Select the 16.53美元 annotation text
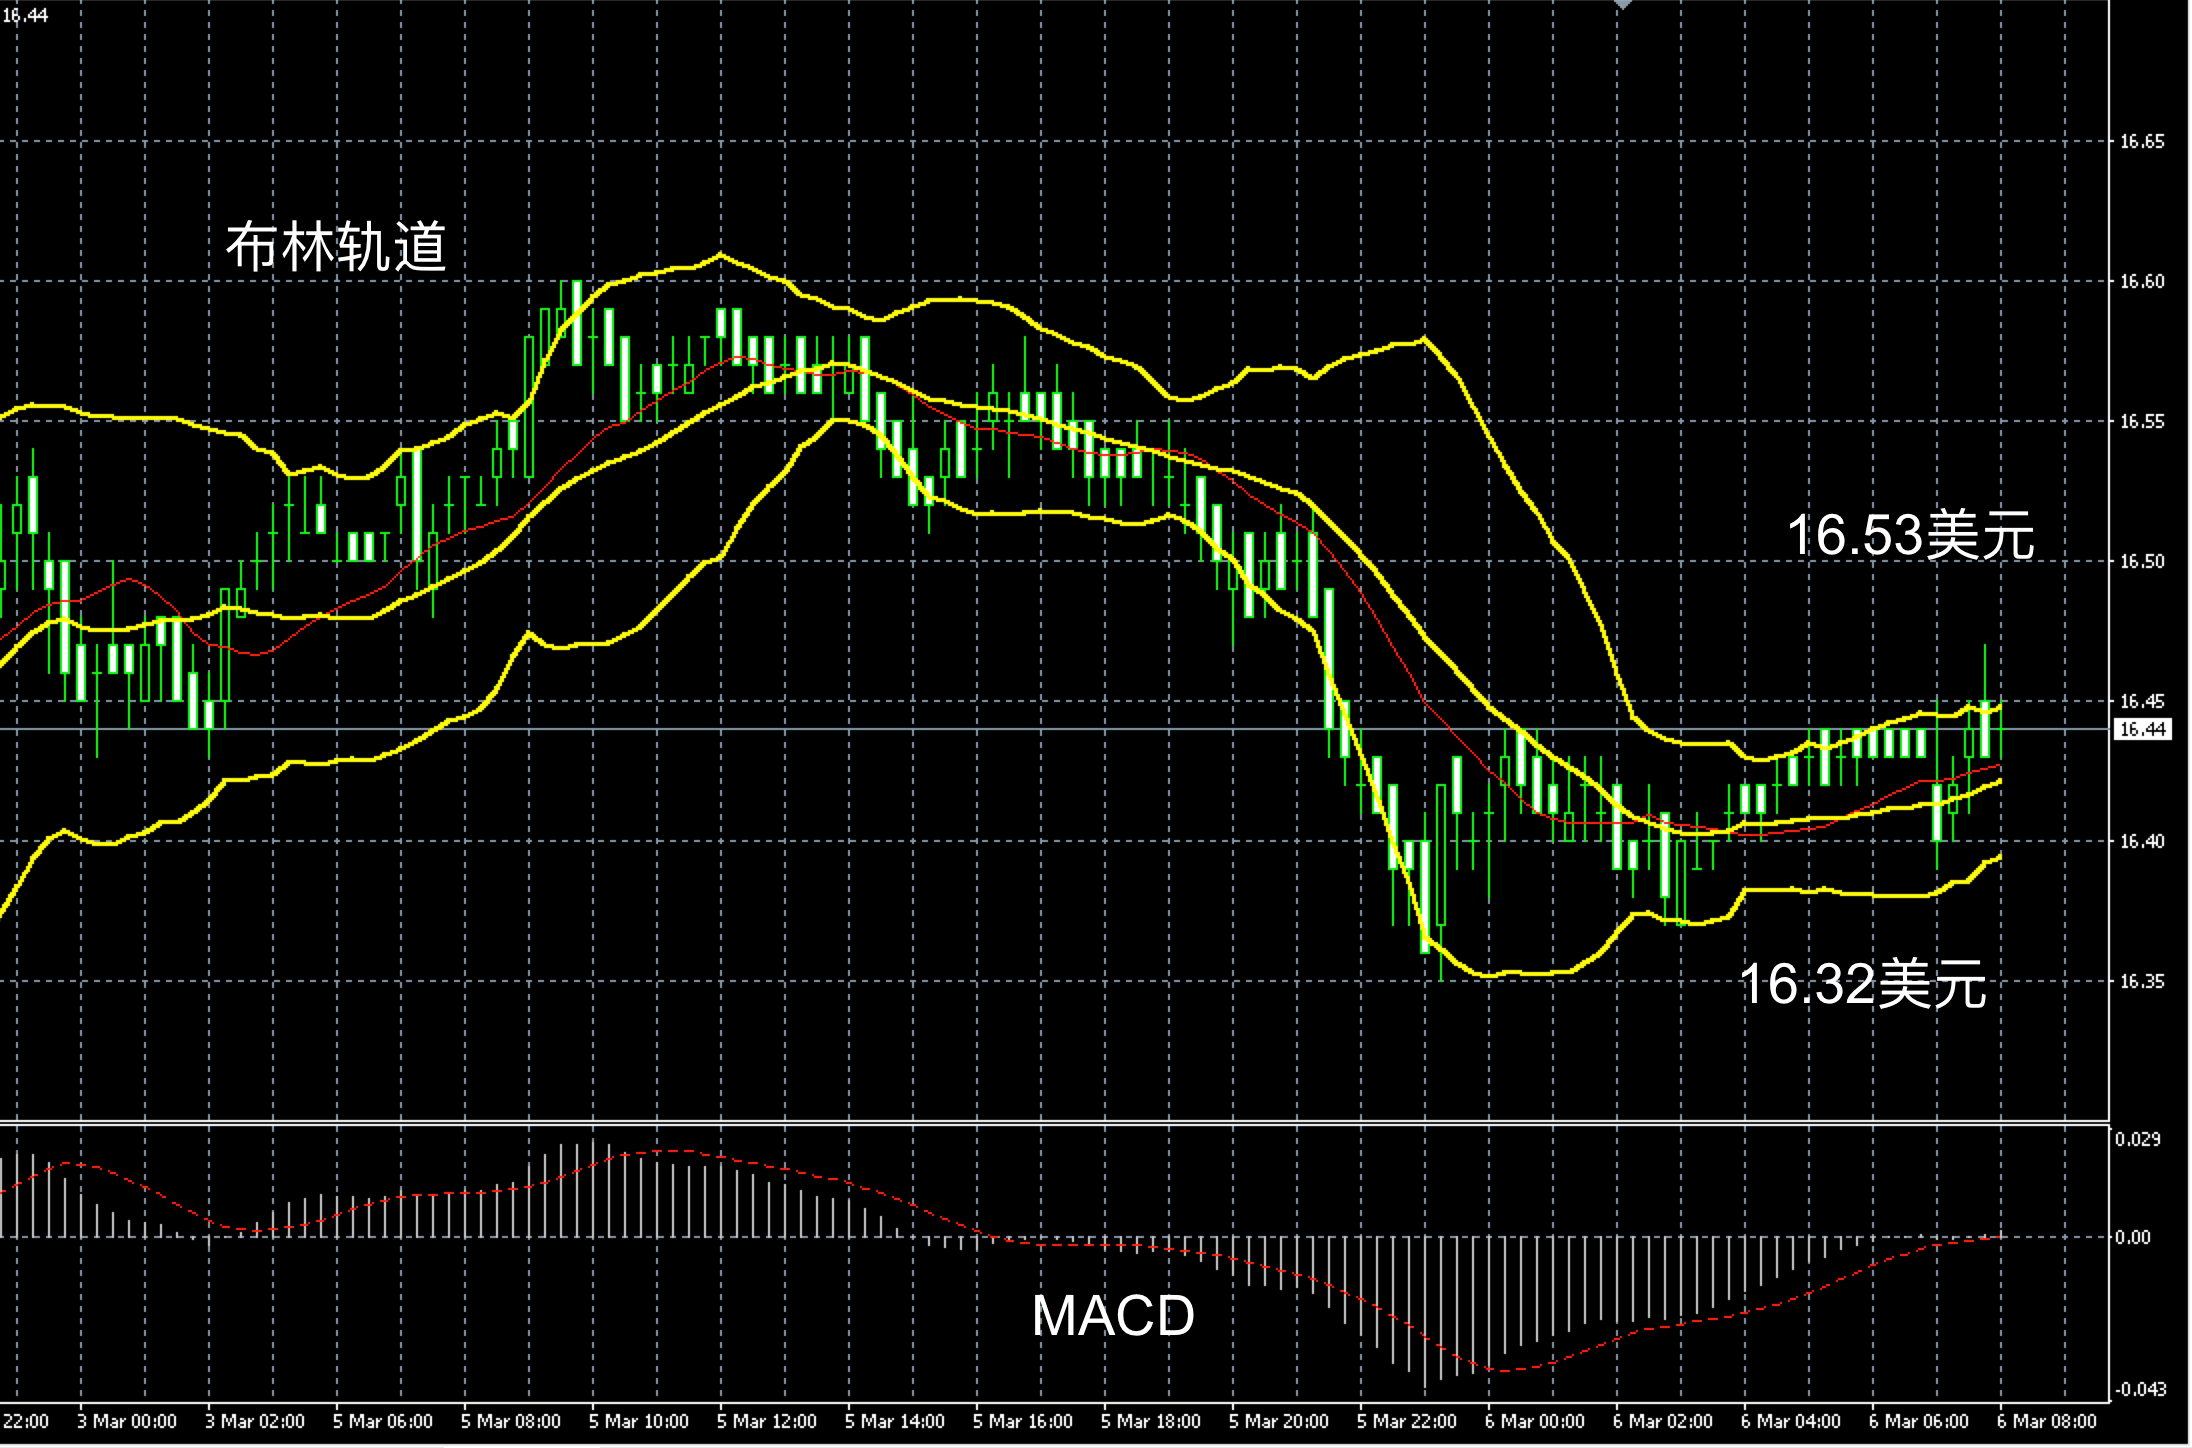Image resolution: width=2192 pixels, height=1448 pixels. (x=1911, y=535)
